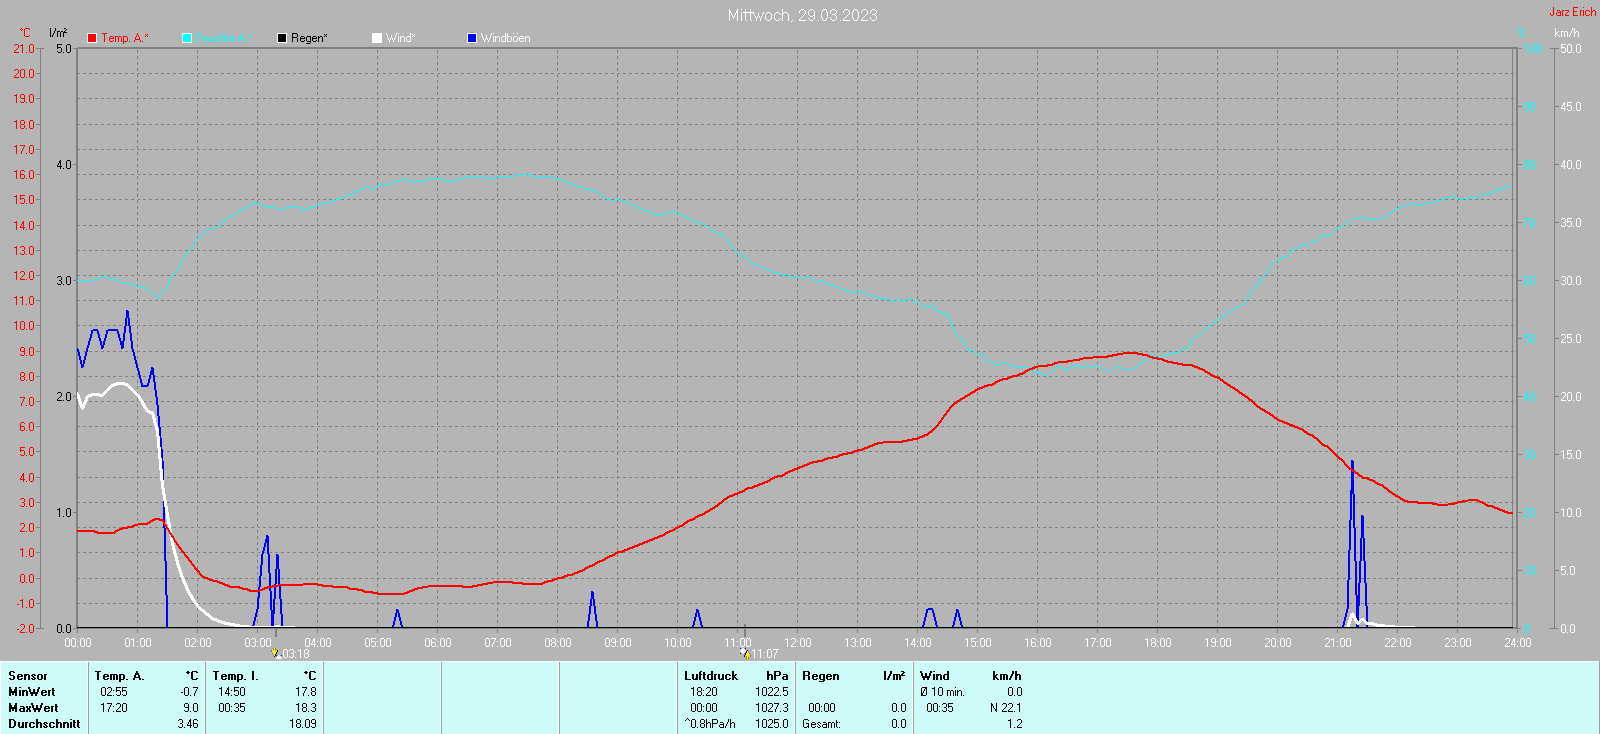The image size is (1600, 734).
Task: Click the cyan Feuchte A. legend swatch
Action: point(187,38)
